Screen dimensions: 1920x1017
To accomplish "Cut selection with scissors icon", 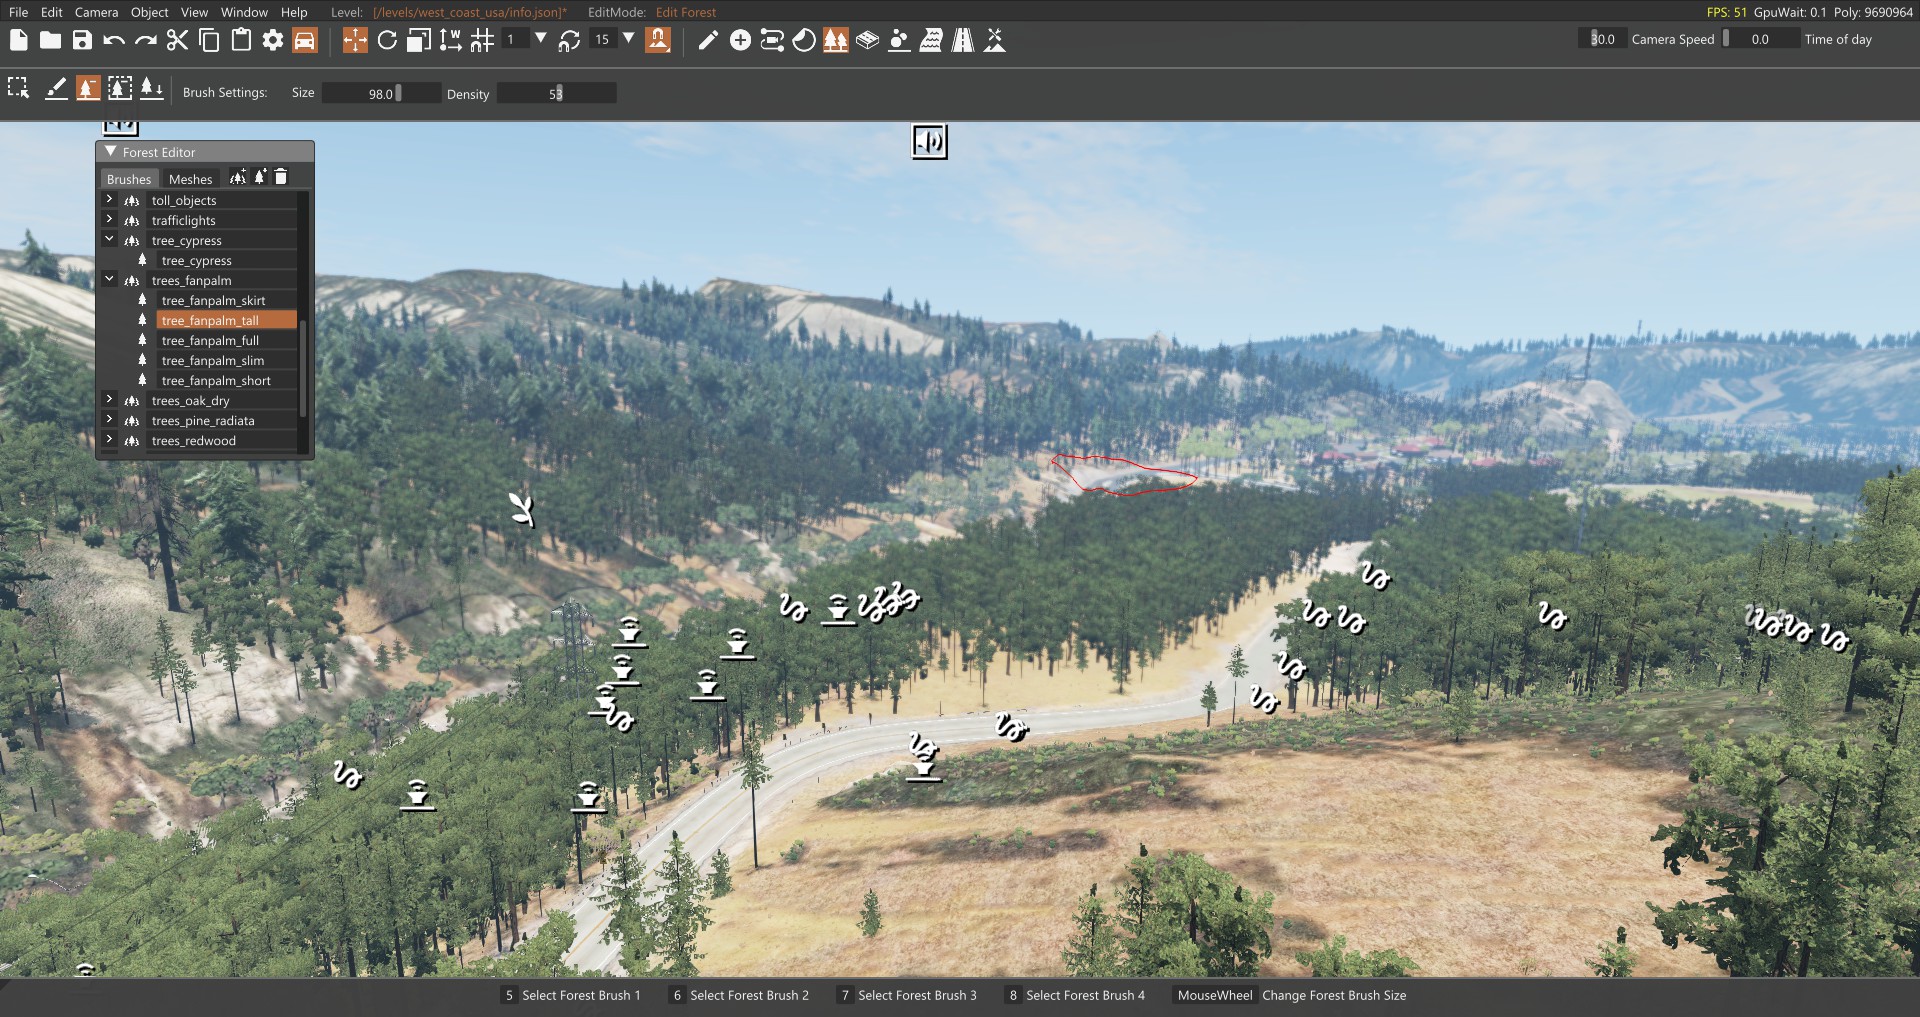I will point(177,40).
